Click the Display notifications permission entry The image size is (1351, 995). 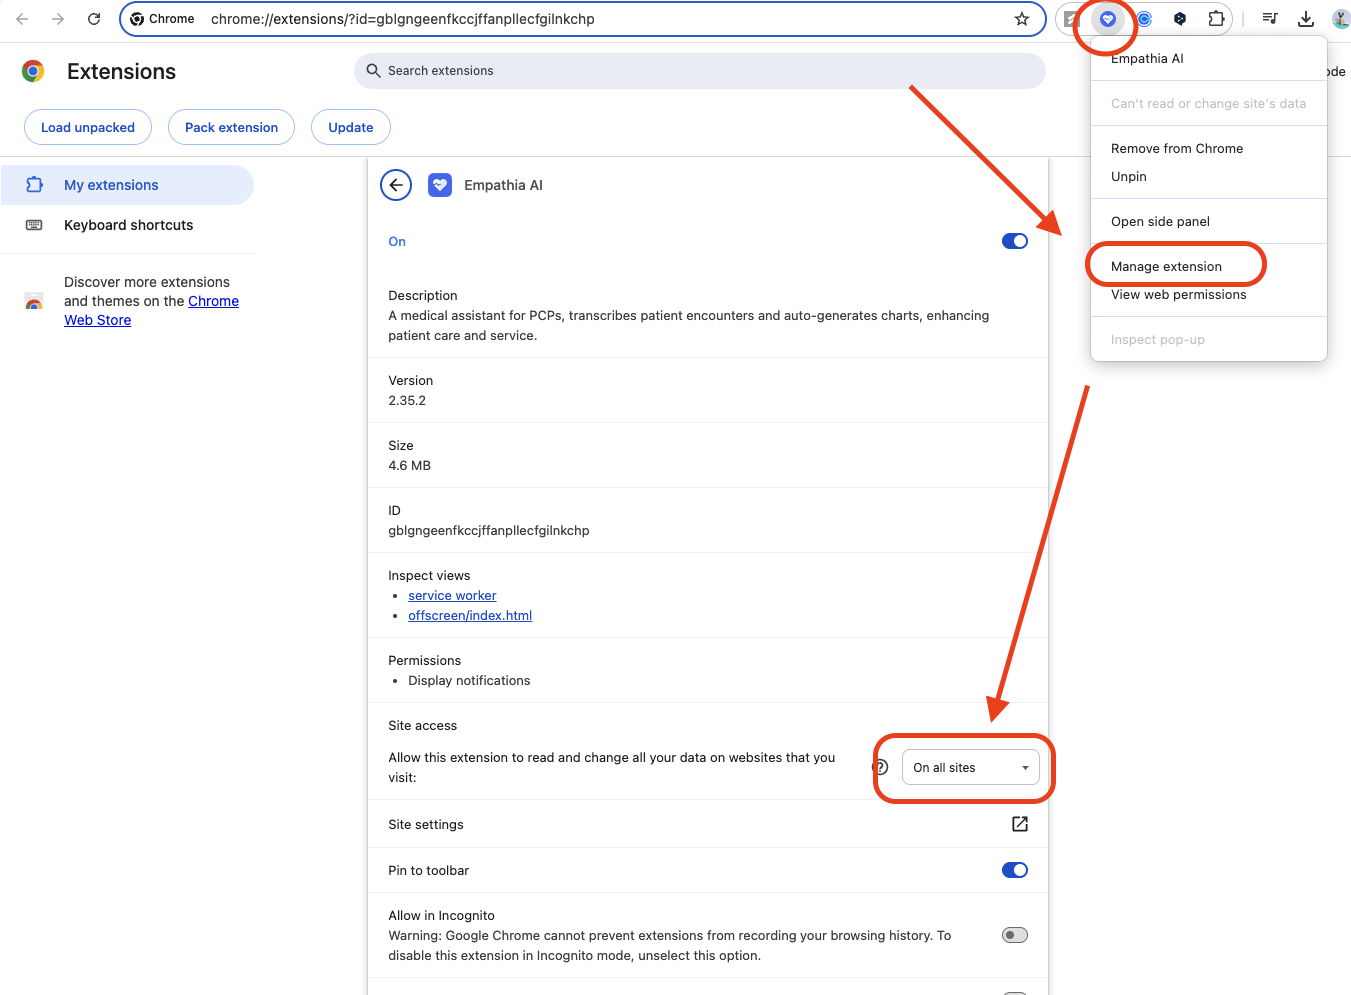469,680
